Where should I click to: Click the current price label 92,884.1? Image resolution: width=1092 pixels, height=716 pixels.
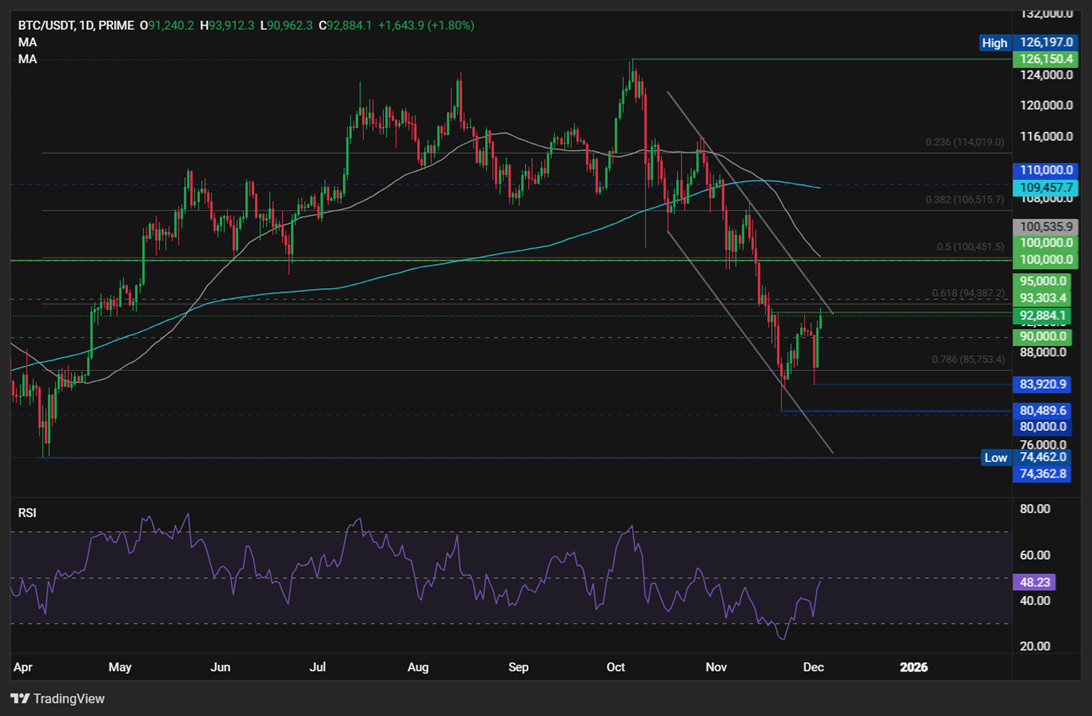coord(1043,315)
